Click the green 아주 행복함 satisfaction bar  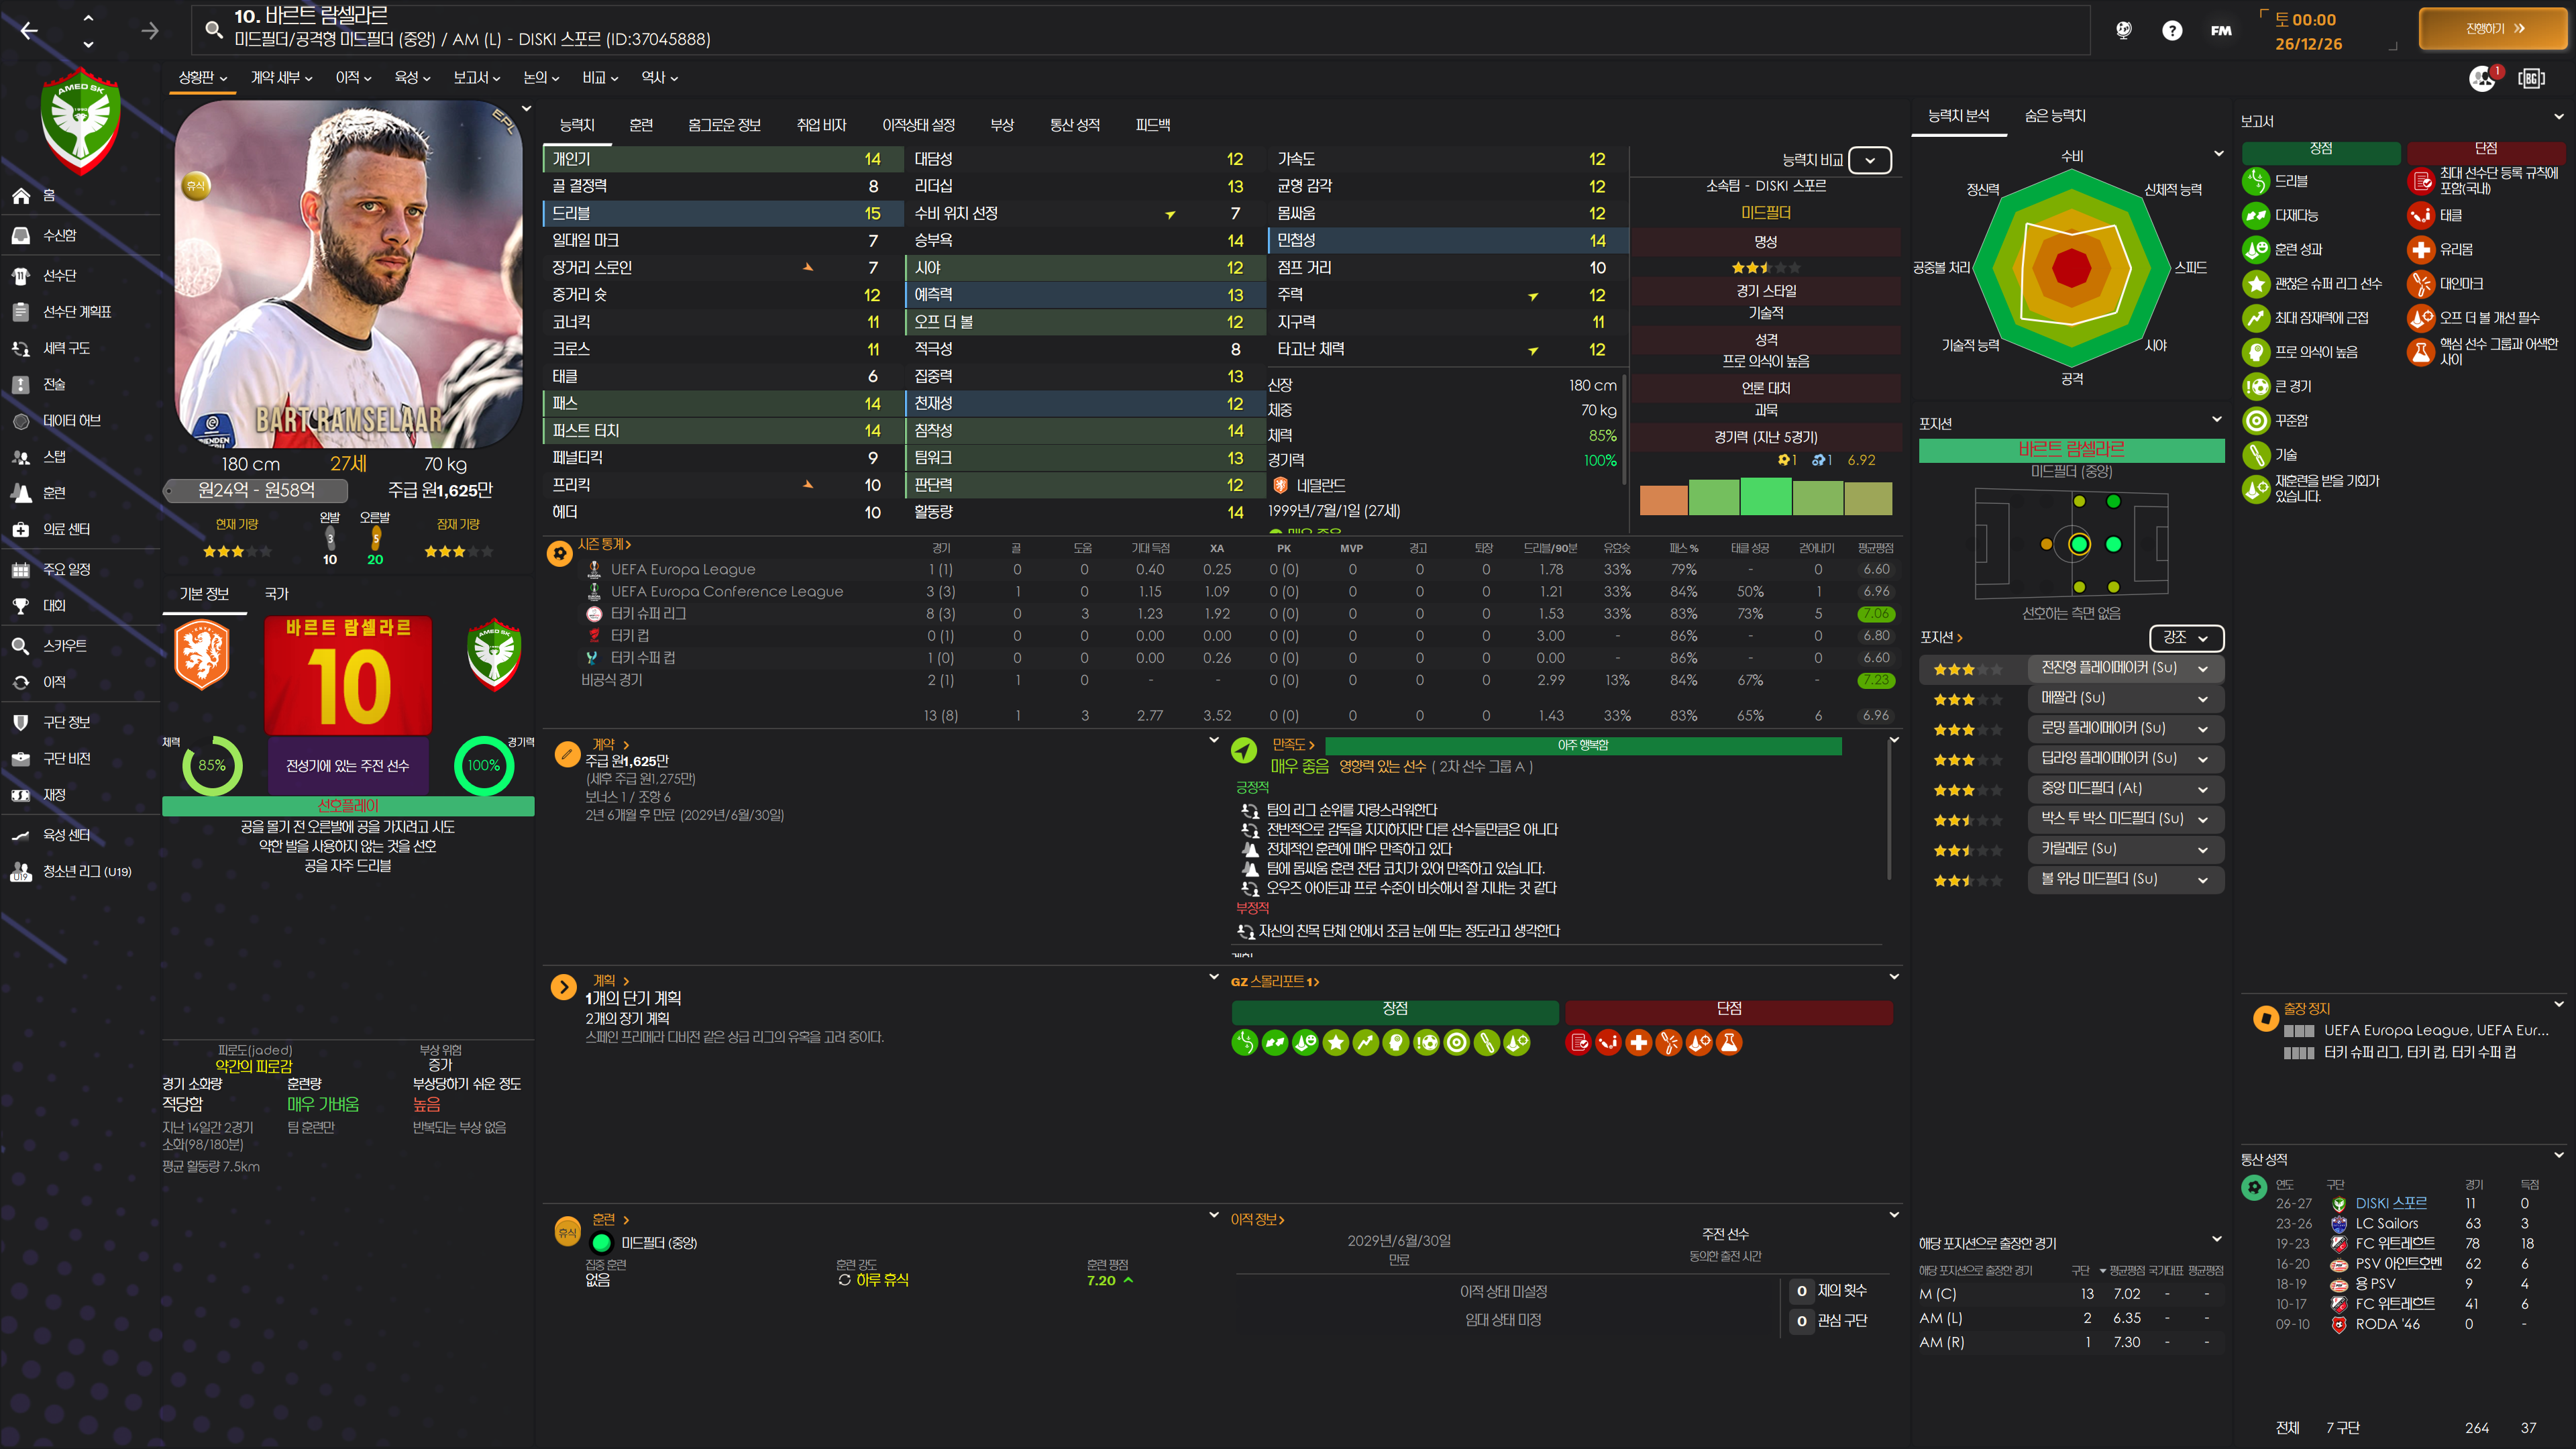(x=1582, y=745)
